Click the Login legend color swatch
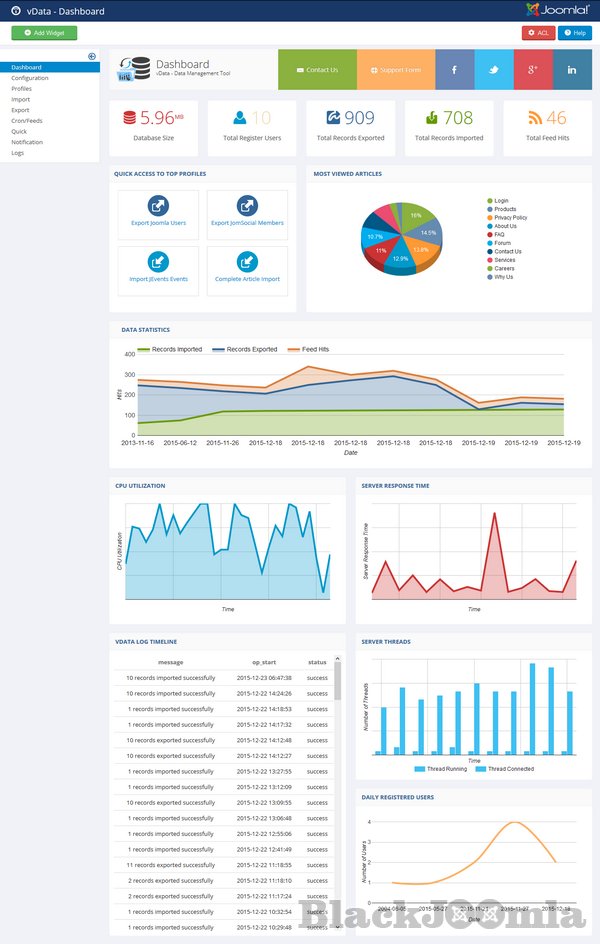Image resolution: width=600 pixels, height=944 pixels. [x=490, y=201]
